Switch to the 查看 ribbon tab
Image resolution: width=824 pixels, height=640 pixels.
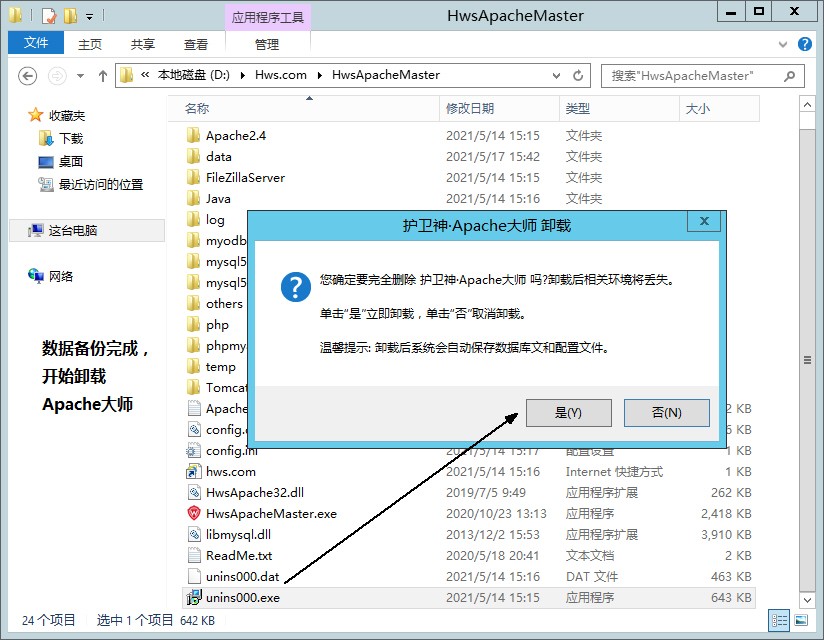[x=196, y=45]
